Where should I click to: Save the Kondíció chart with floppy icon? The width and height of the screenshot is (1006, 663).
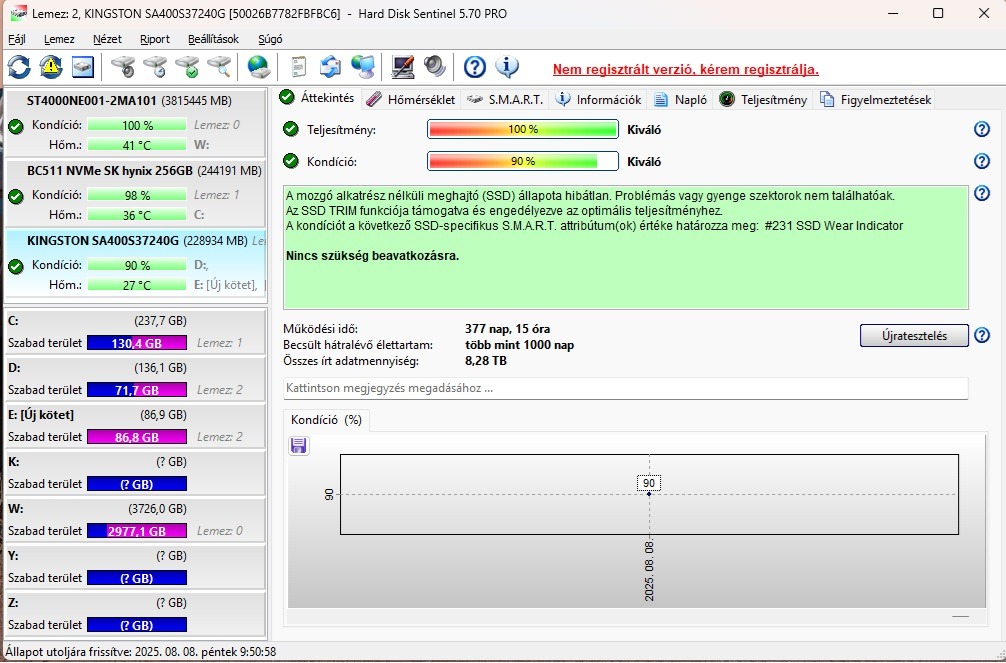tap(298, 445)
